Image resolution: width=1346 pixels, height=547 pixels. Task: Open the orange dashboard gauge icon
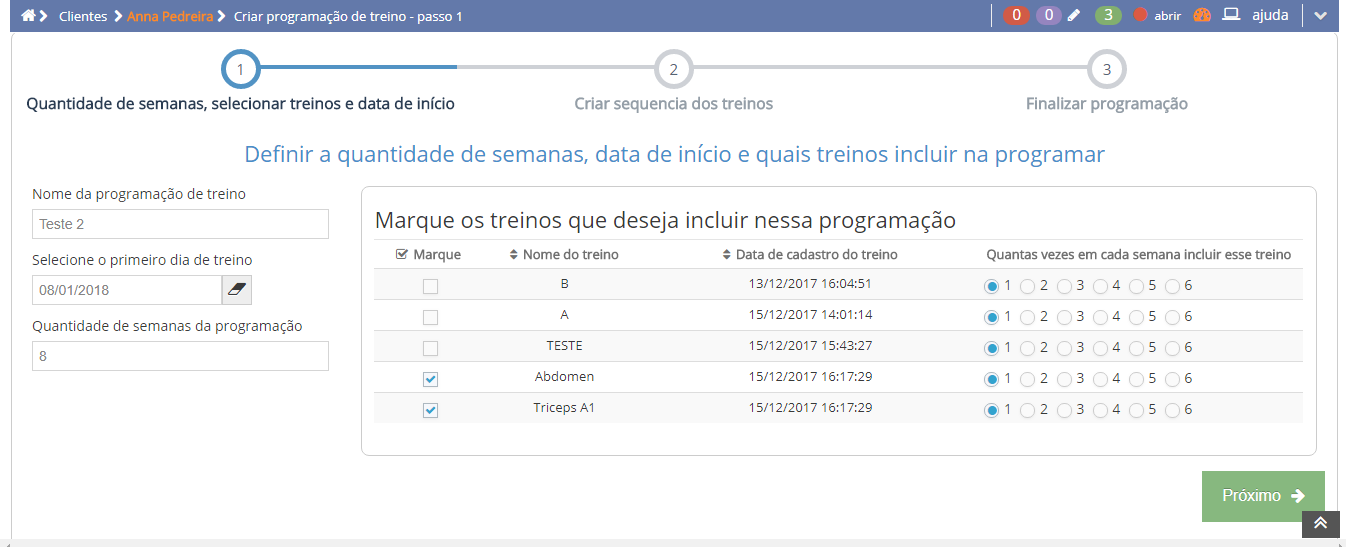(x=1202, y=16)
